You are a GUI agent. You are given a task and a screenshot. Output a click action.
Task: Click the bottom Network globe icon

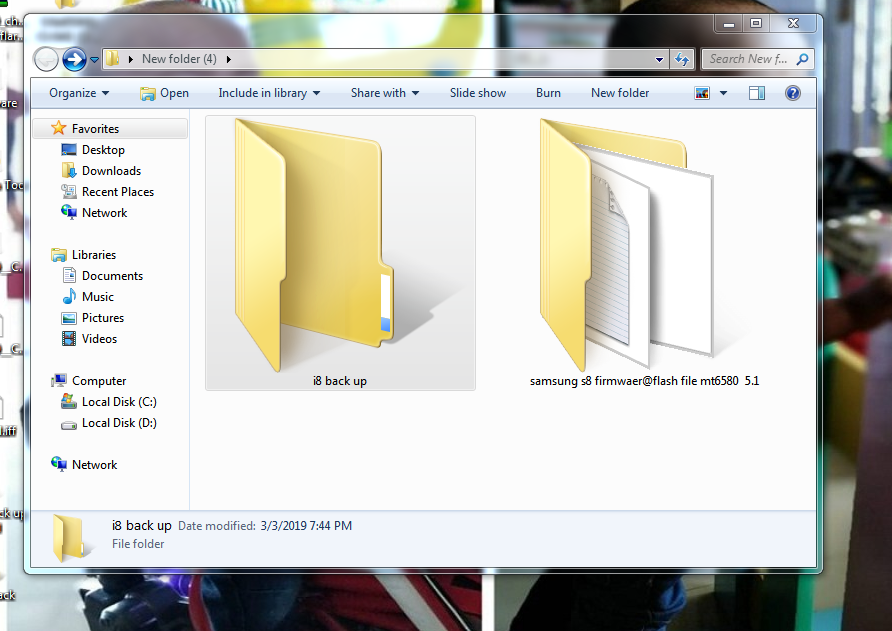[59, 464]
